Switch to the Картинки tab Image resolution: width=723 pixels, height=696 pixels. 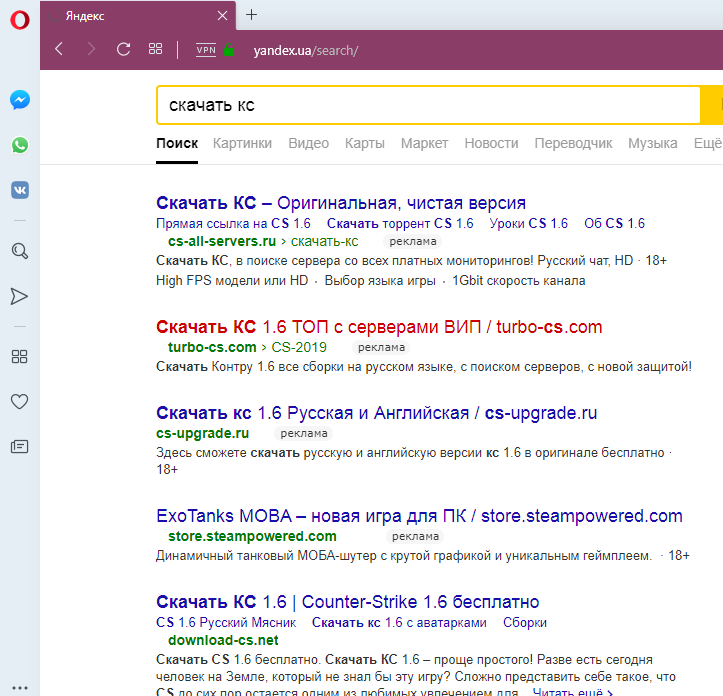243,143
